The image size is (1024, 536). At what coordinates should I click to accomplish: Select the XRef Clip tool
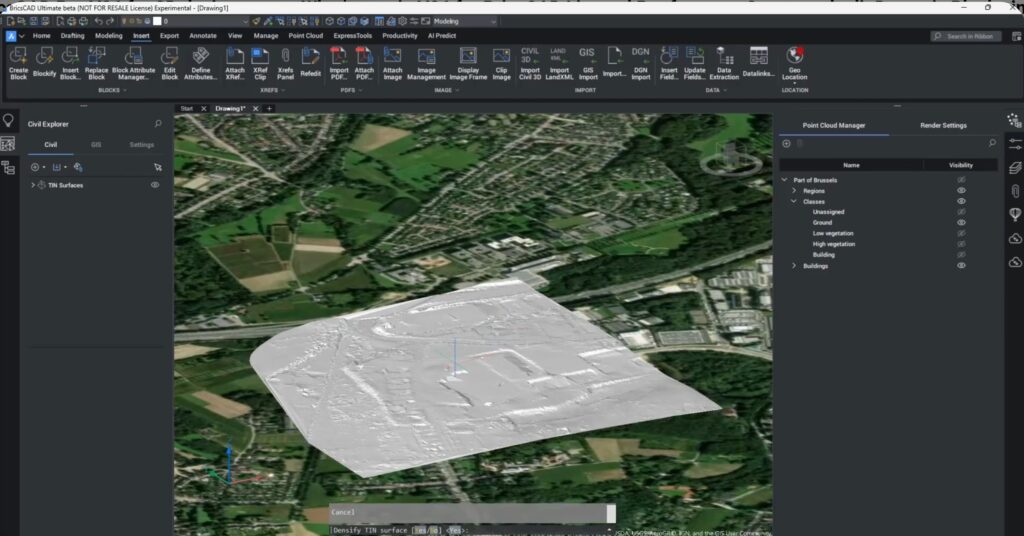(x=260, y=63)
